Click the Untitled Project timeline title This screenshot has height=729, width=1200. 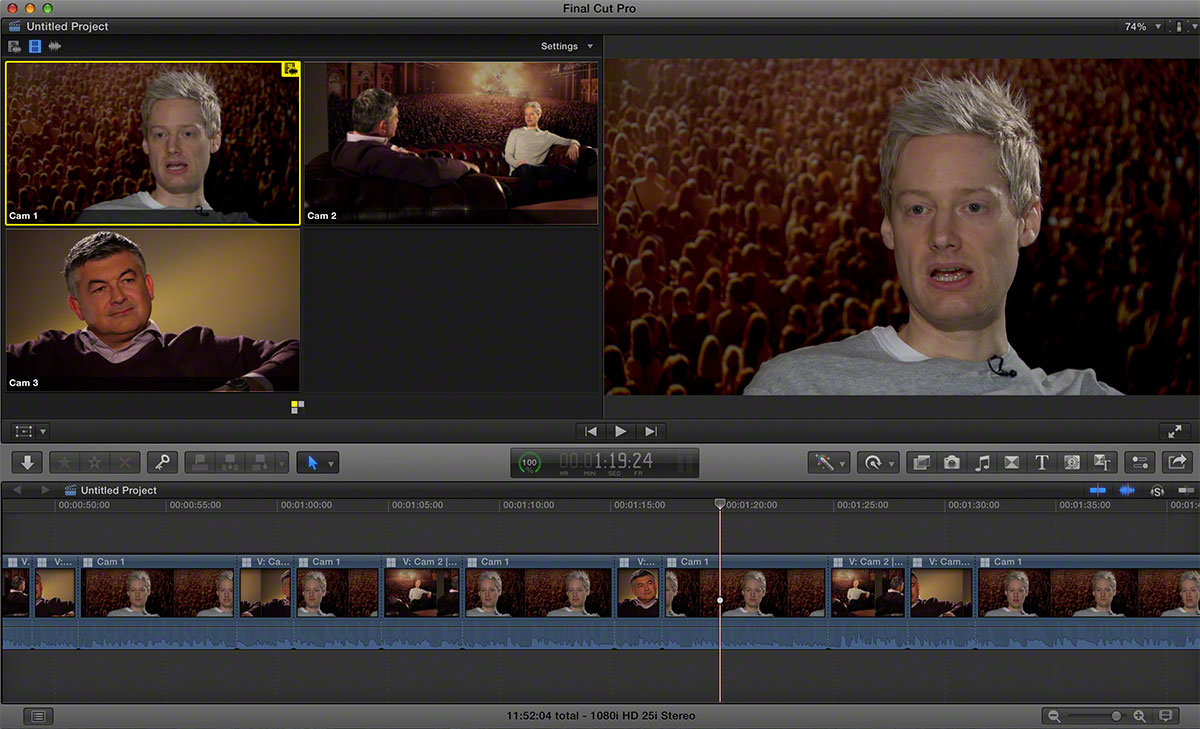tap(119, 490)
